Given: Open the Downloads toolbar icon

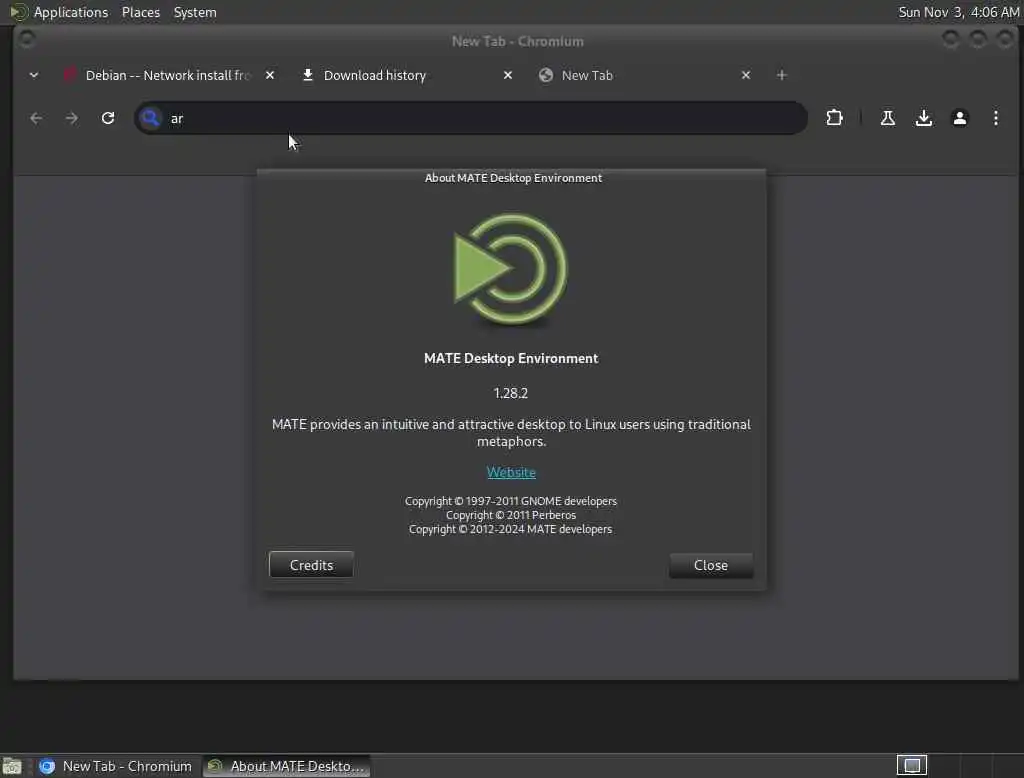Looking at the screenshot, I should pyautogui.click(x=923, y=118).
